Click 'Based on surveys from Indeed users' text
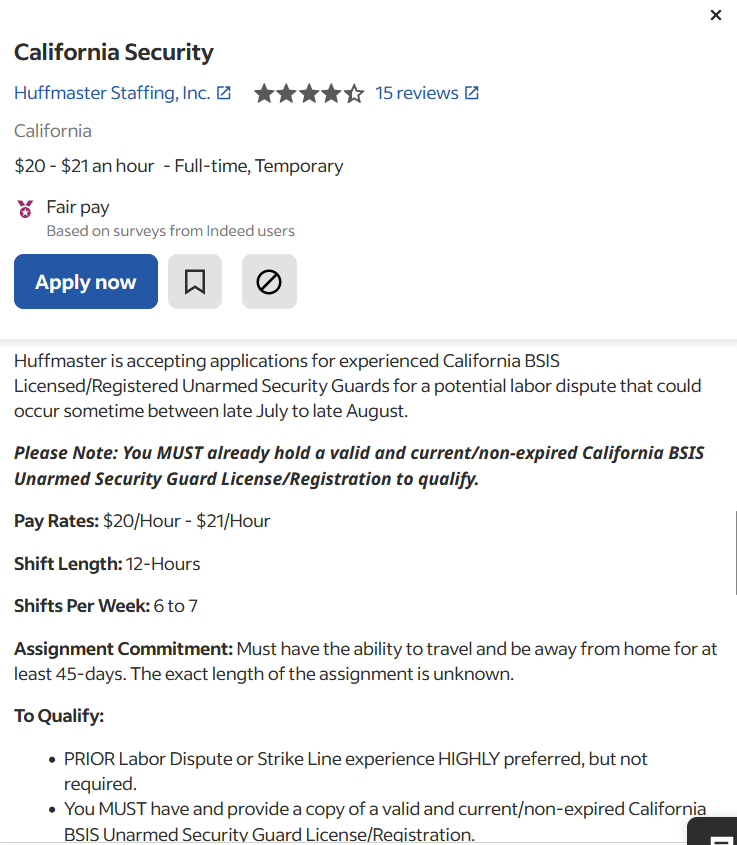 (170, 231)
